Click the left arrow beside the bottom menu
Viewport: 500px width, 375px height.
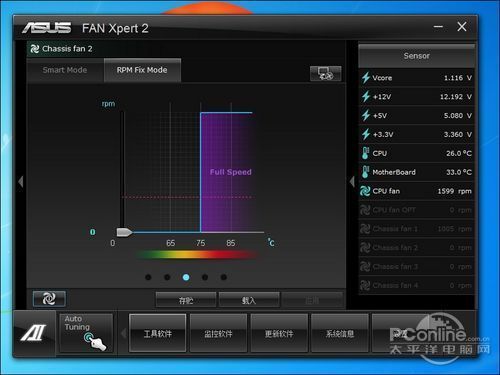(x=124, y=333)
